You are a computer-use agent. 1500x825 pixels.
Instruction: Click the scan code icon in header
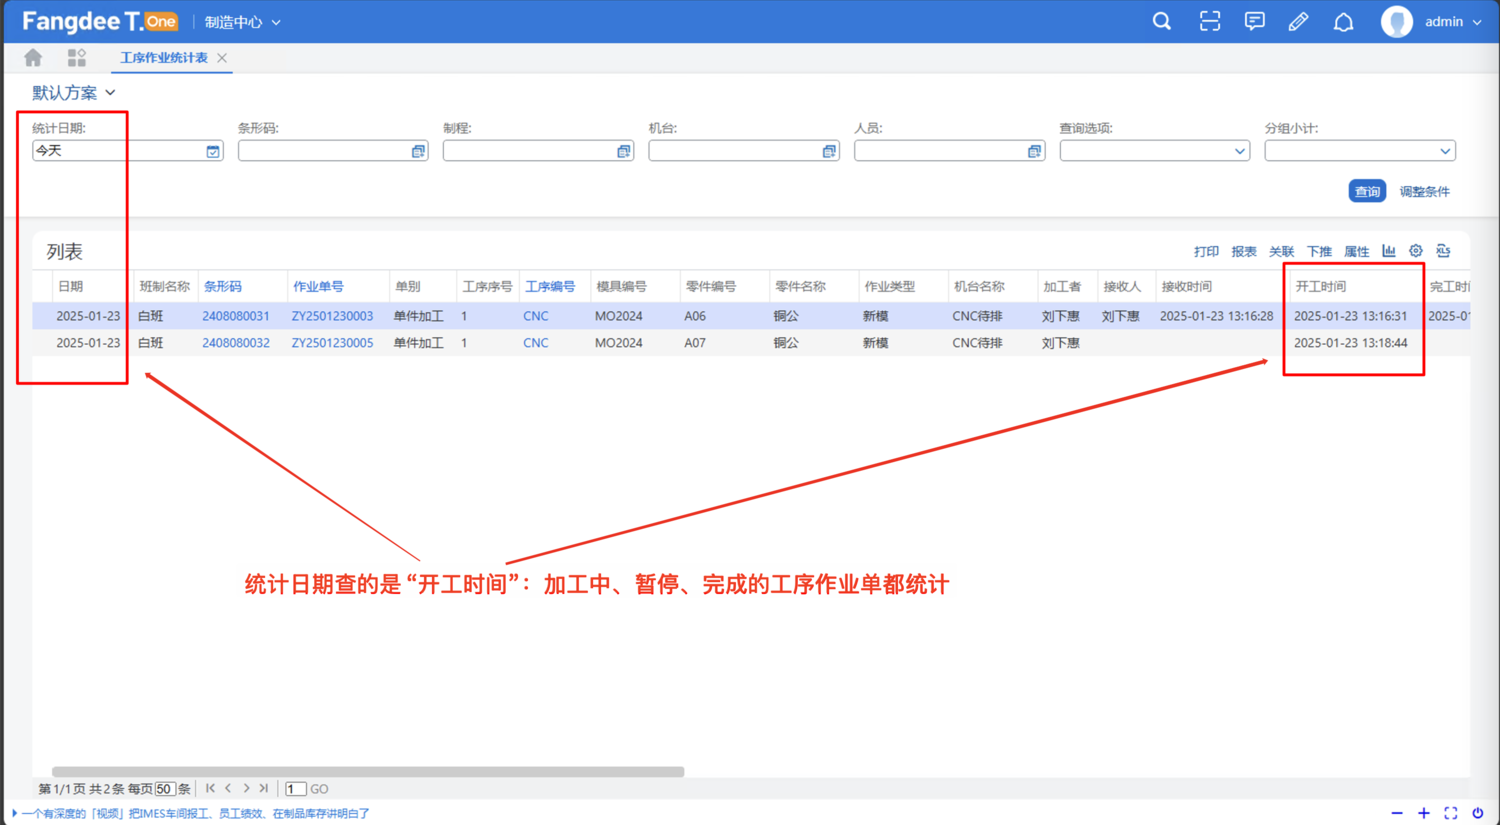[1210, 21]
